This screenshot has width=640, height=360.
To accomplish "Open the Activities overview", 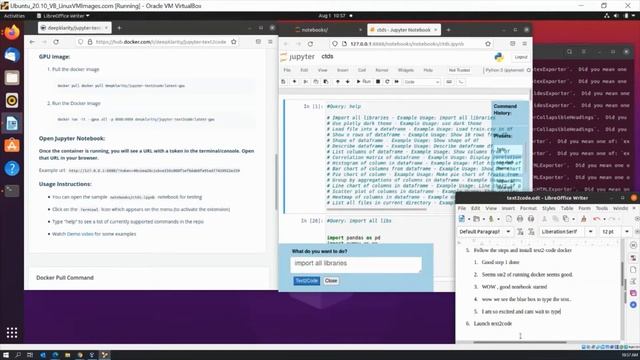I will click(14, 16).
